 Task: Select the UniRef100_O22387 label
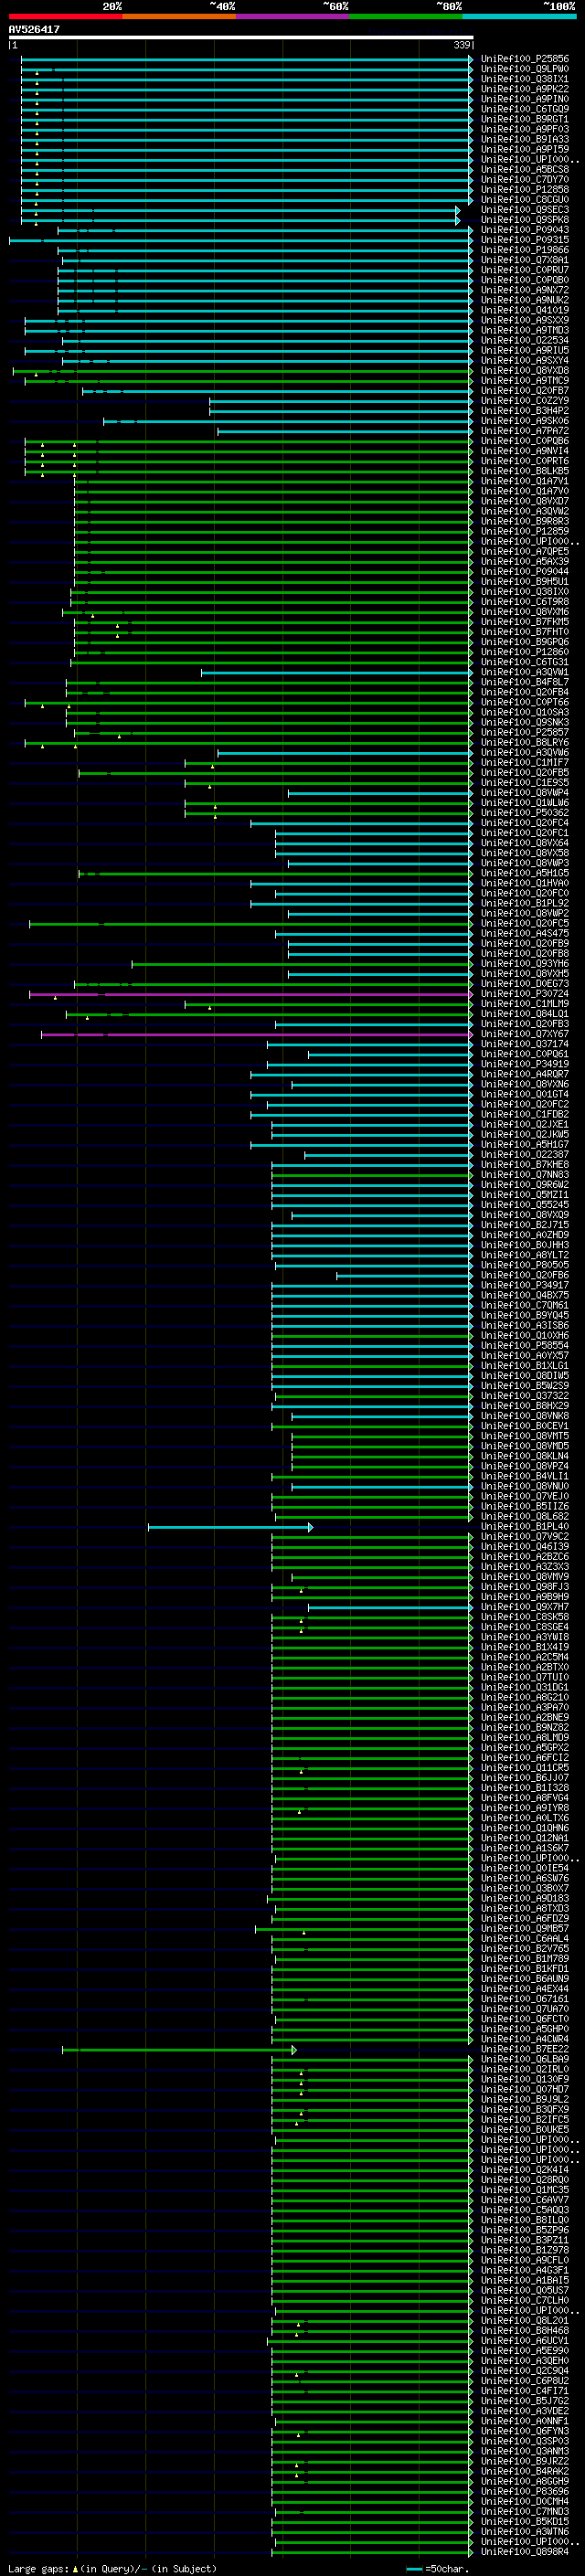coord(525,1155)
